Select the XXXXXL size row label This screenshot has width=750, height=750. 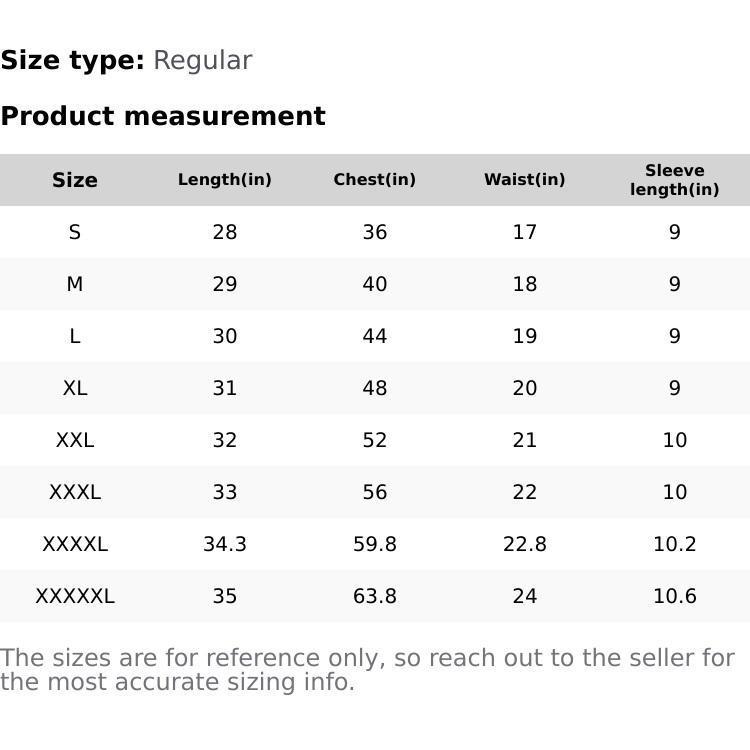point(75,596)
